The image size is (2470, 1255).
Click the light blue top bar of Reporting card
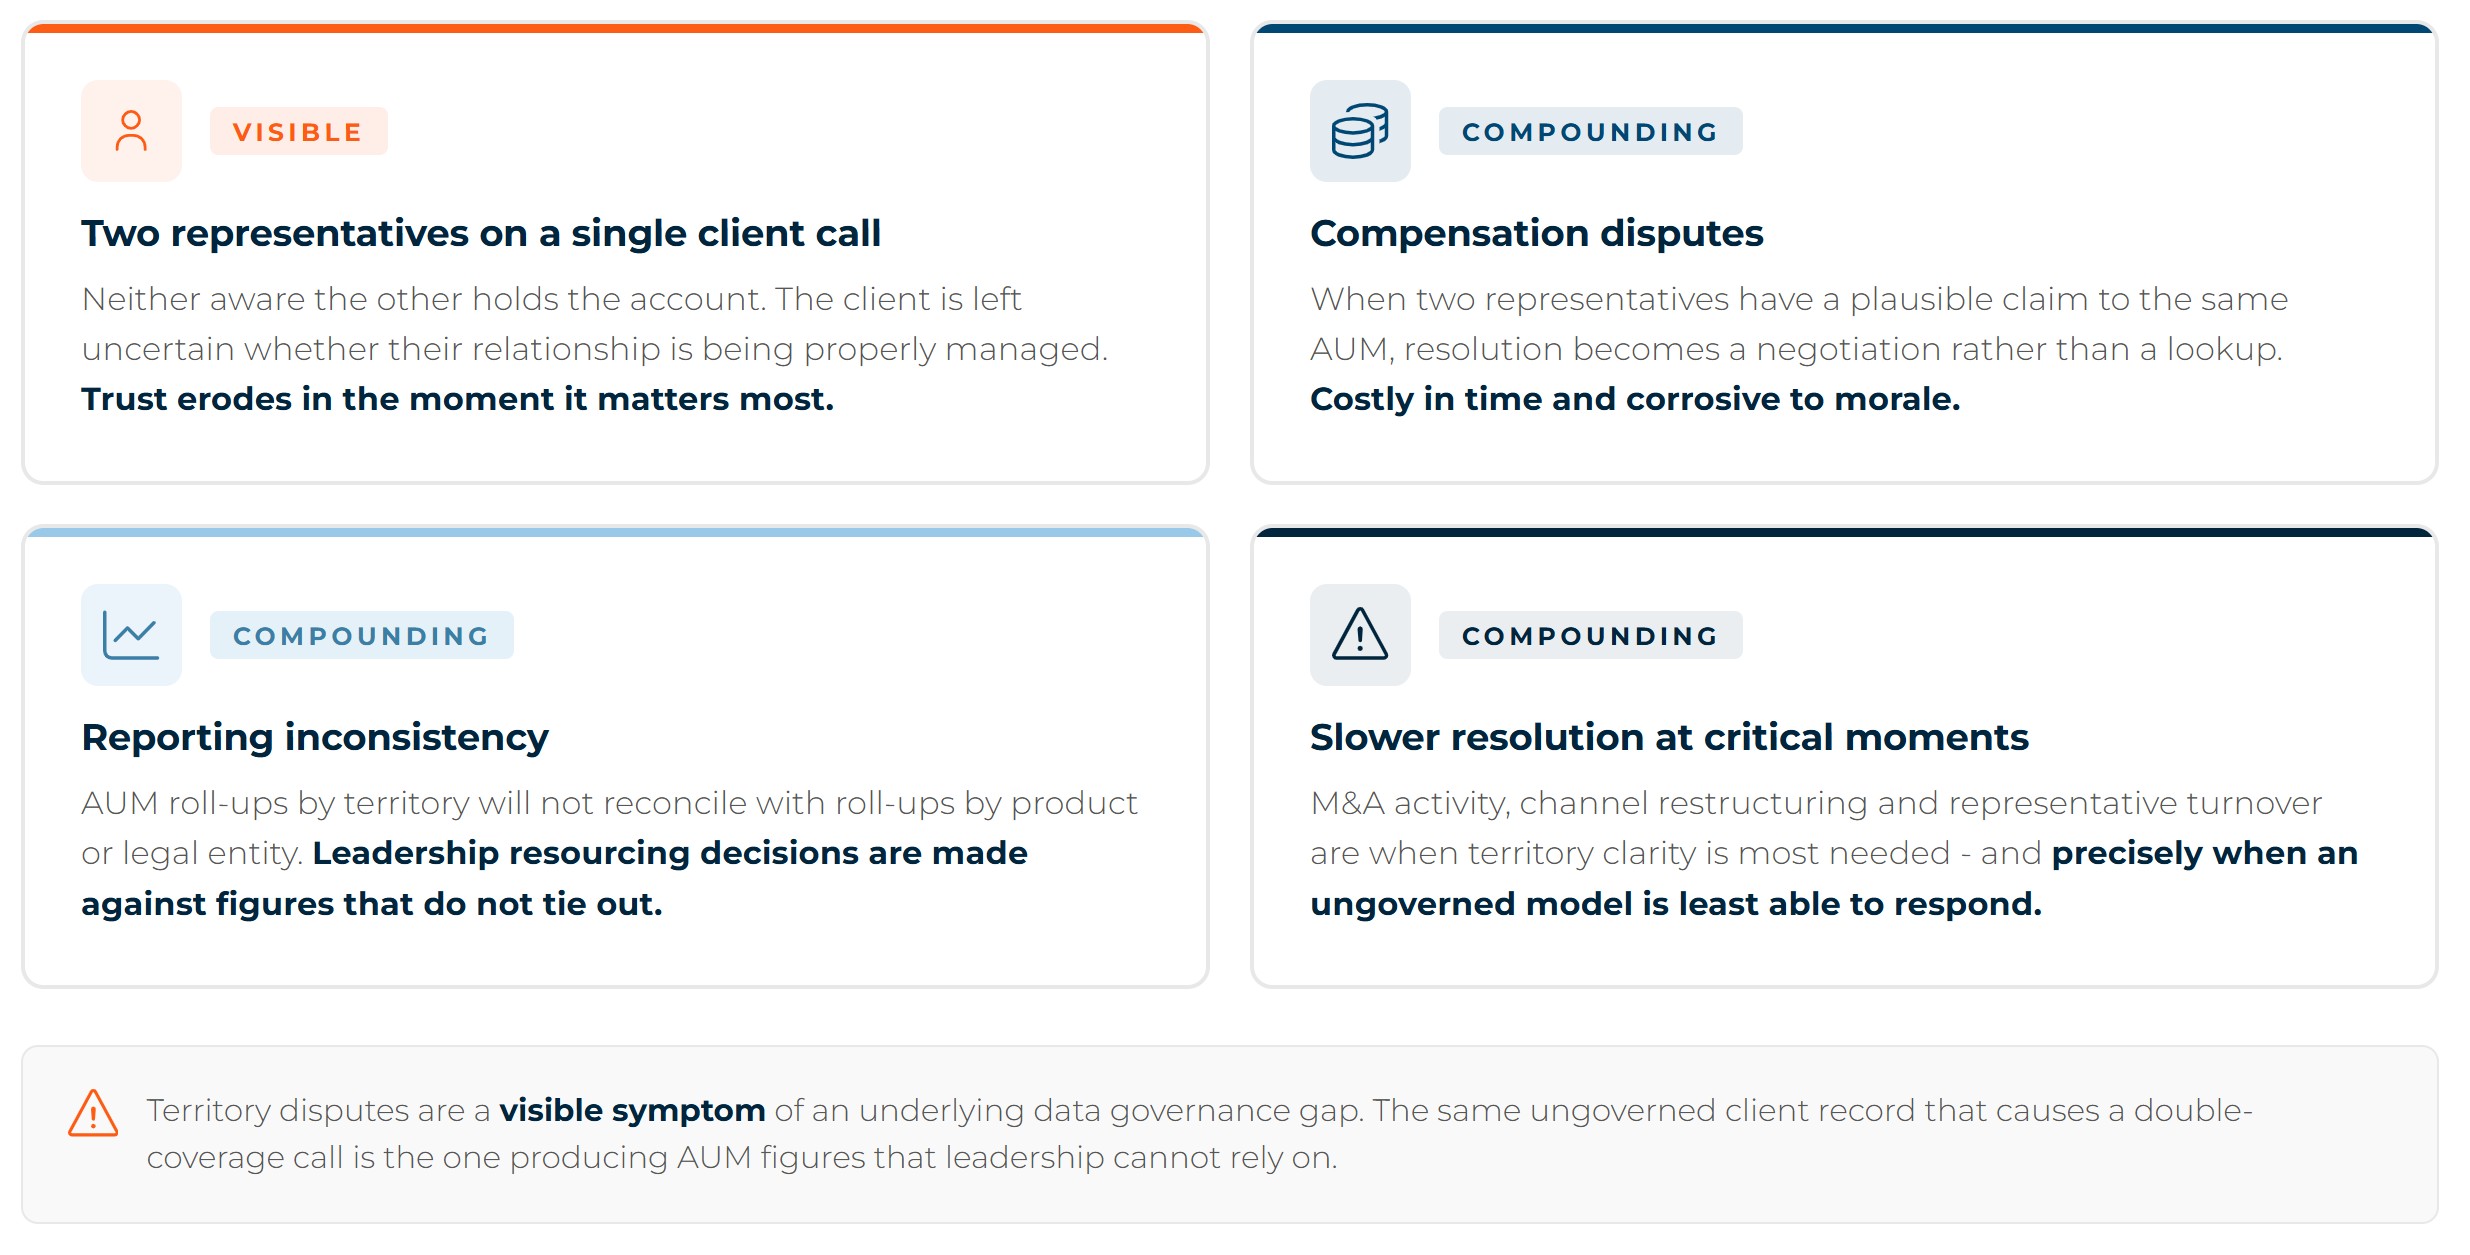(615, 532)
